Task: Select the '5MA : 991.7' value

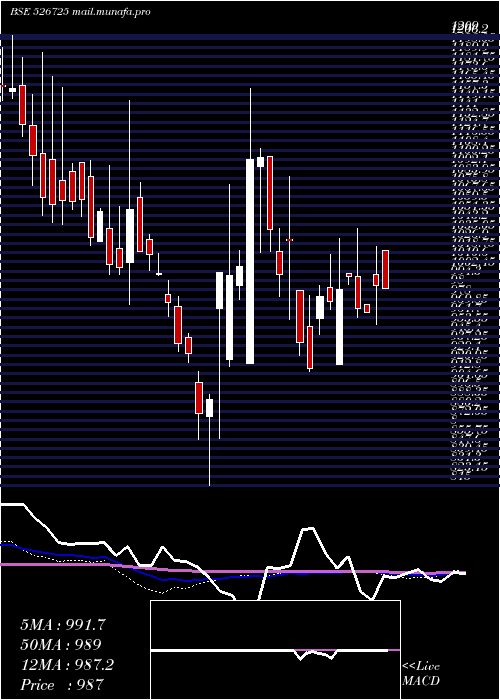Action: tap(63, 625)
